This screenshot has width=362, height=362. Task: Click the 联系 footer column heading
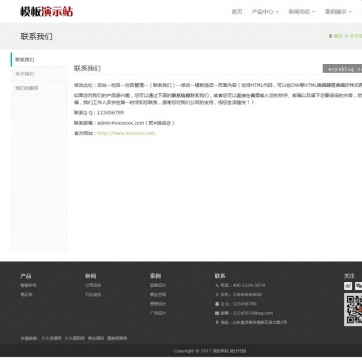[220, 276]
